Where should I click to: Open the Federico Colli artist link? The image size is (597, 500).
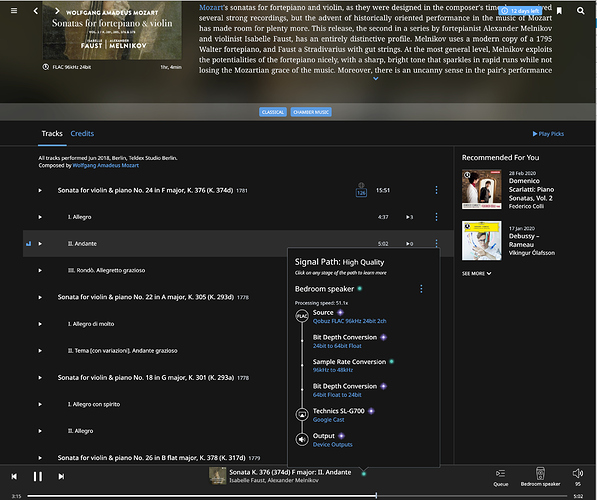point(526,206)
